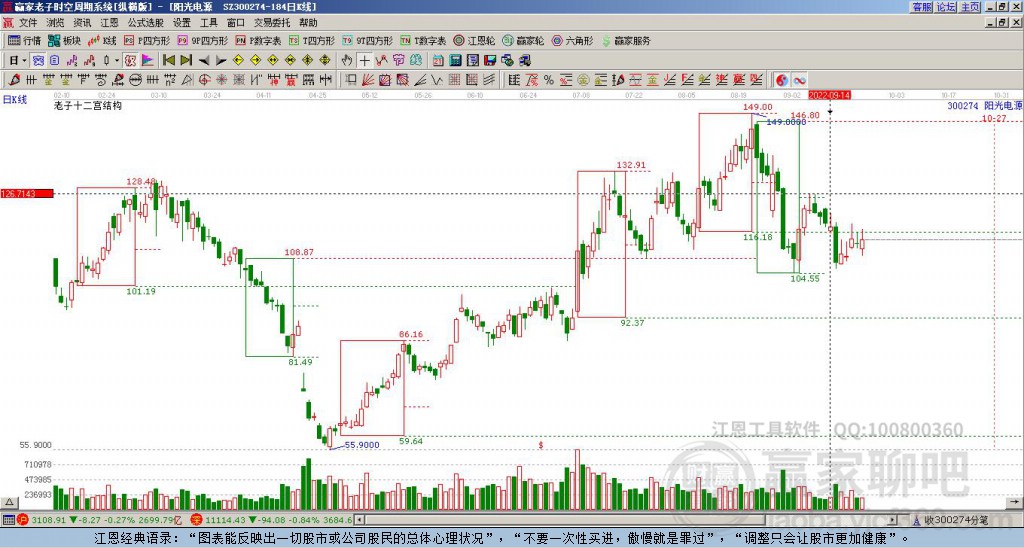The image size is (1024, 548).
Task: Open the calculator icon
Action: pos(455,60)
